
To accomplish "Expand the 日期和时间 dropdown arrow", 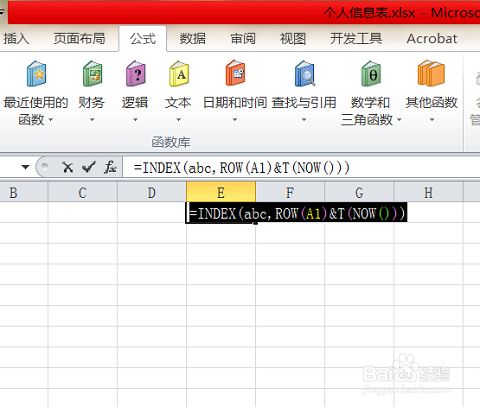I will coord(235,120).
